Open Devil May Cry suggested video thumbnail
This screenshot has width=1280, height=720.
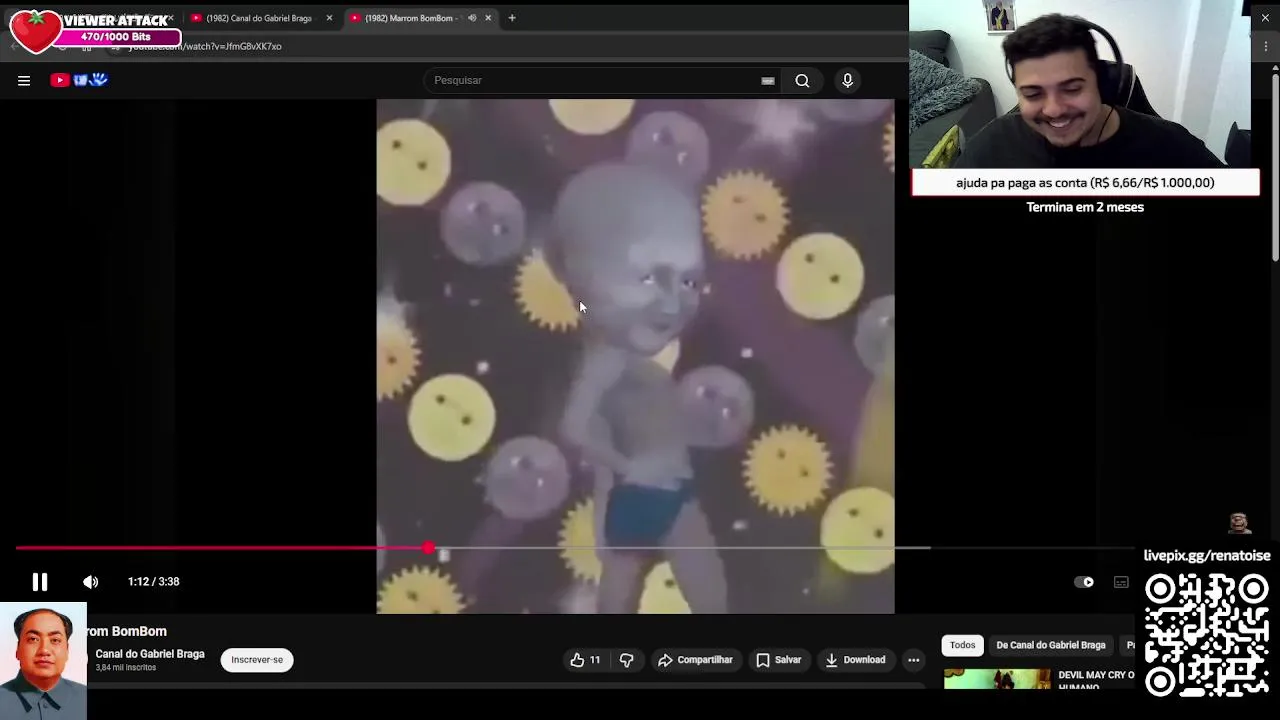[x=997, y=679]
